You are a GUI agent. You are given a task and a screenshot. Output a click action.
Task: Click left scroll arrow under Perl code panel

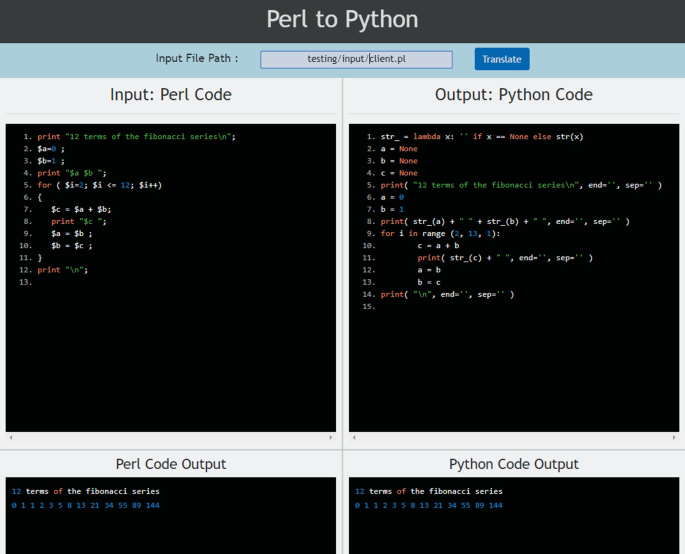pyautogui.click(x=11, y=438)
